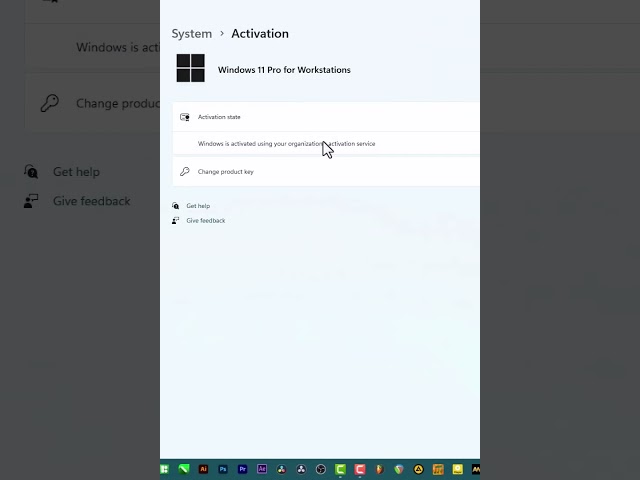Launch Adobe After Effects from the taskbar
The height and width of the screenshot is (480, 640).
[x=262, y=469]
